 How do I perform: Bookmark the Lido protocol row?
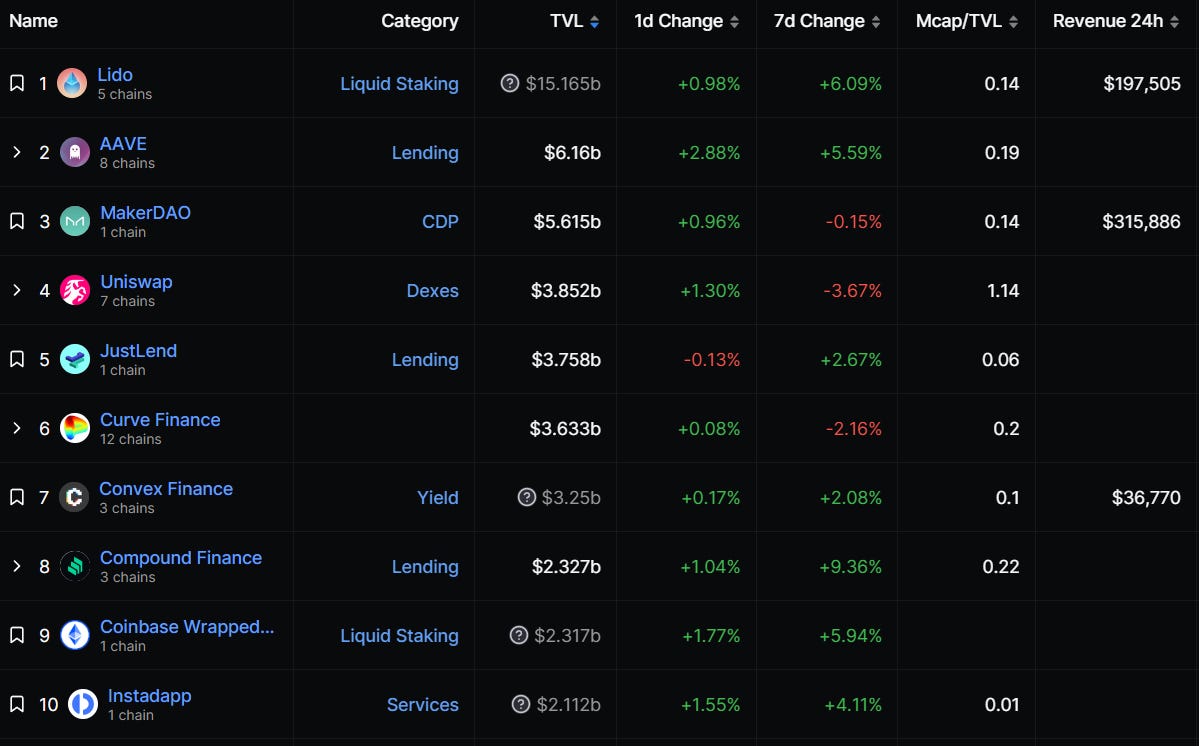click(17, 83)
